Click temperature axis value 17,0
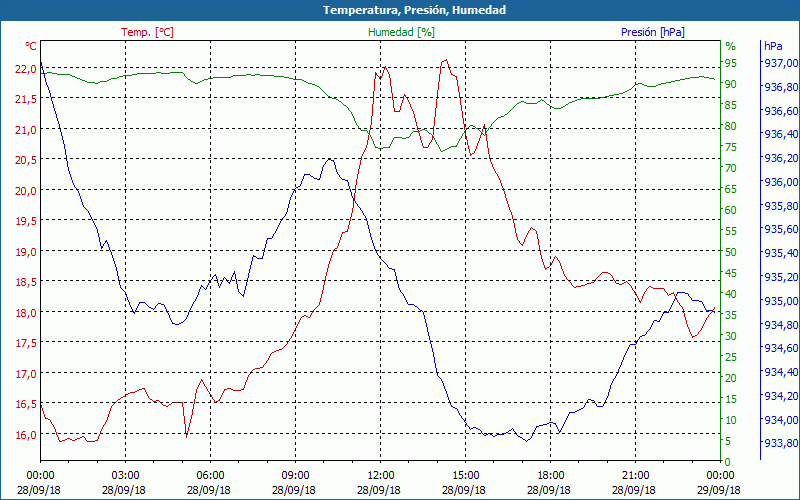Screen dimensions: 800x500 (28, 373)
